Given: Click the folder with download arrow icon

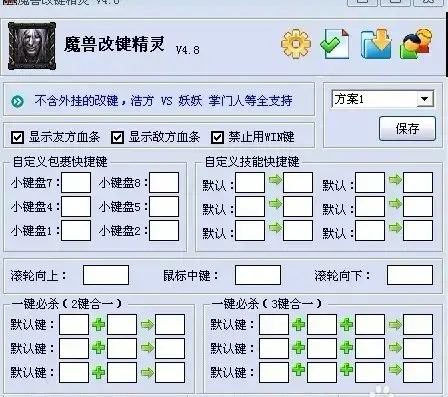Looking at the screenshot, I should (x=376, y=44).
